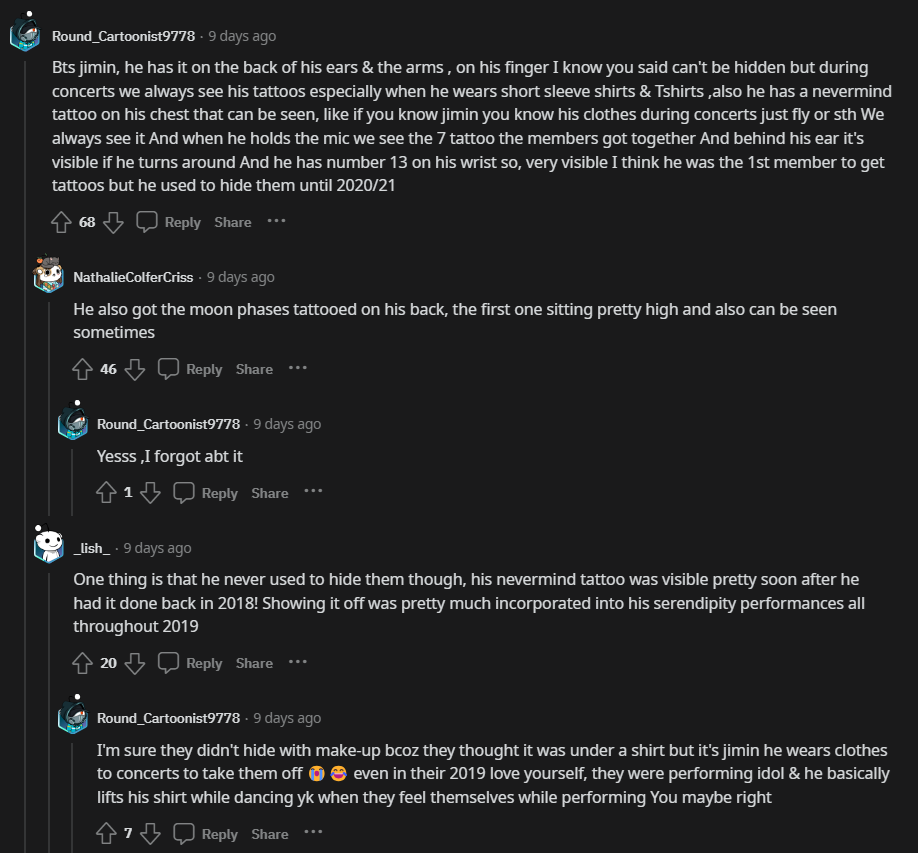Open the three-dot menu on NathalieColferCriss's comment
918x853 pixels.
[298, 368]
